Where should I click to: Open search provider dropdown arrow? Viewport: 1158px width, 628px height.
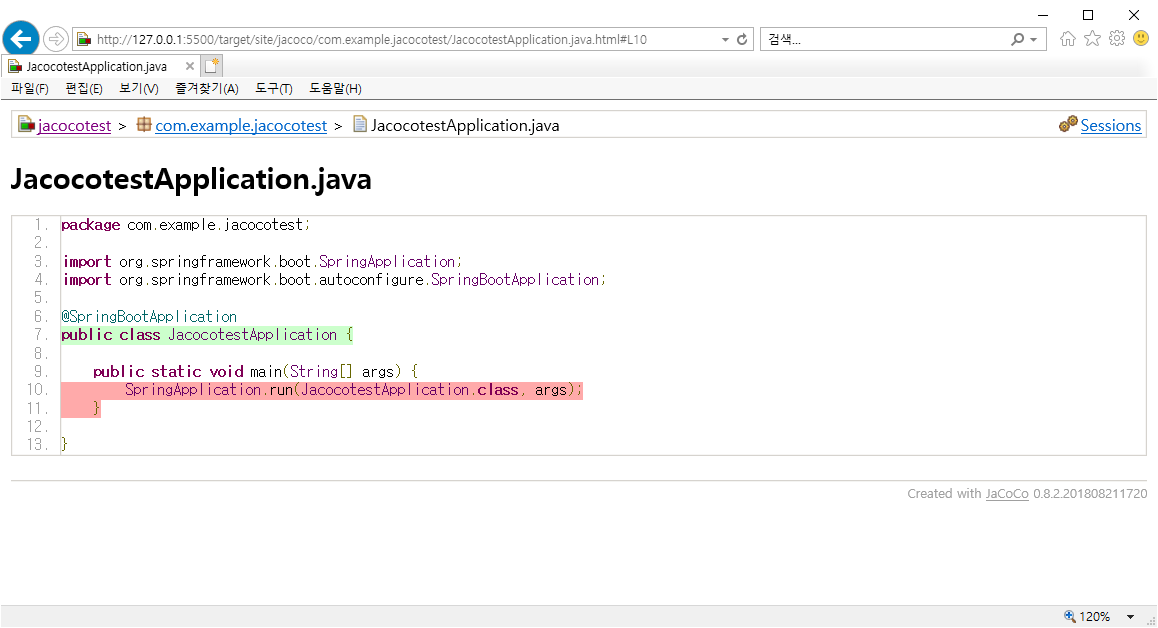pyautogui.click(x=1033, y=40)
